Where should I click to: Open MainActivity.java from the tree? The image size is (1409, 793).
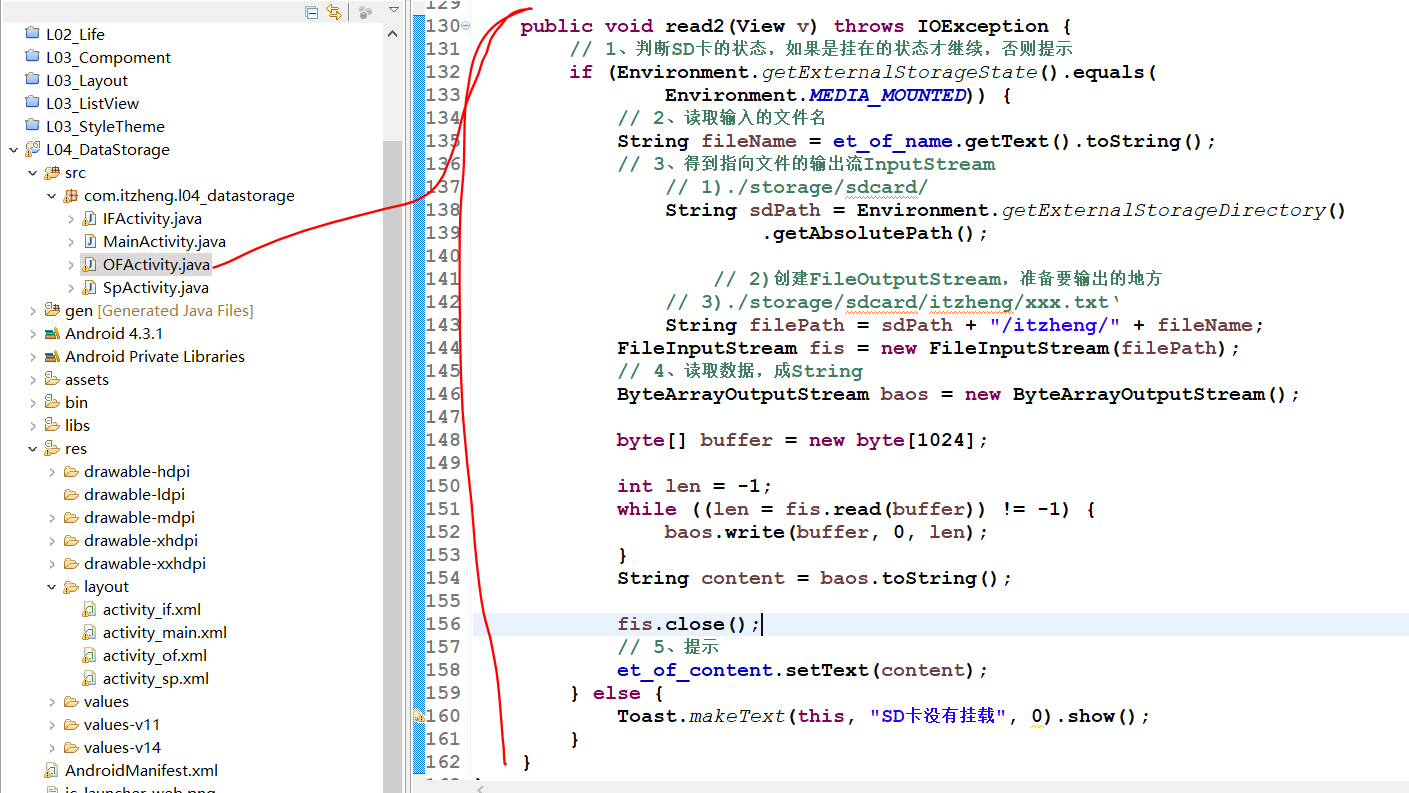pos(164,241)
